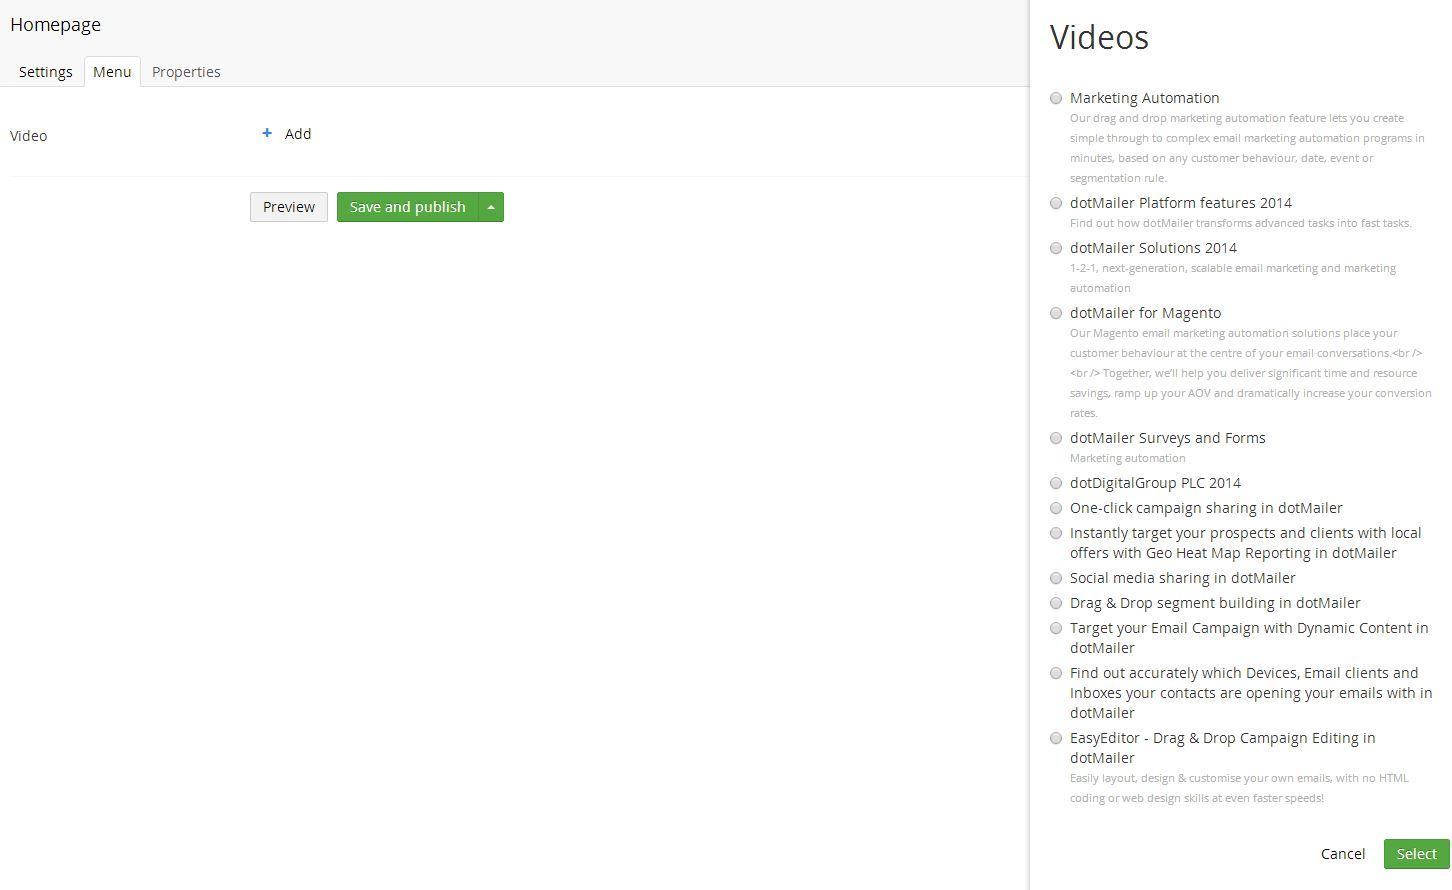The height and width of the screenshot is (890, 1452).
Task: Select the Geo Heat Map Reporting radio button
Action: [x=1056, y=533]
